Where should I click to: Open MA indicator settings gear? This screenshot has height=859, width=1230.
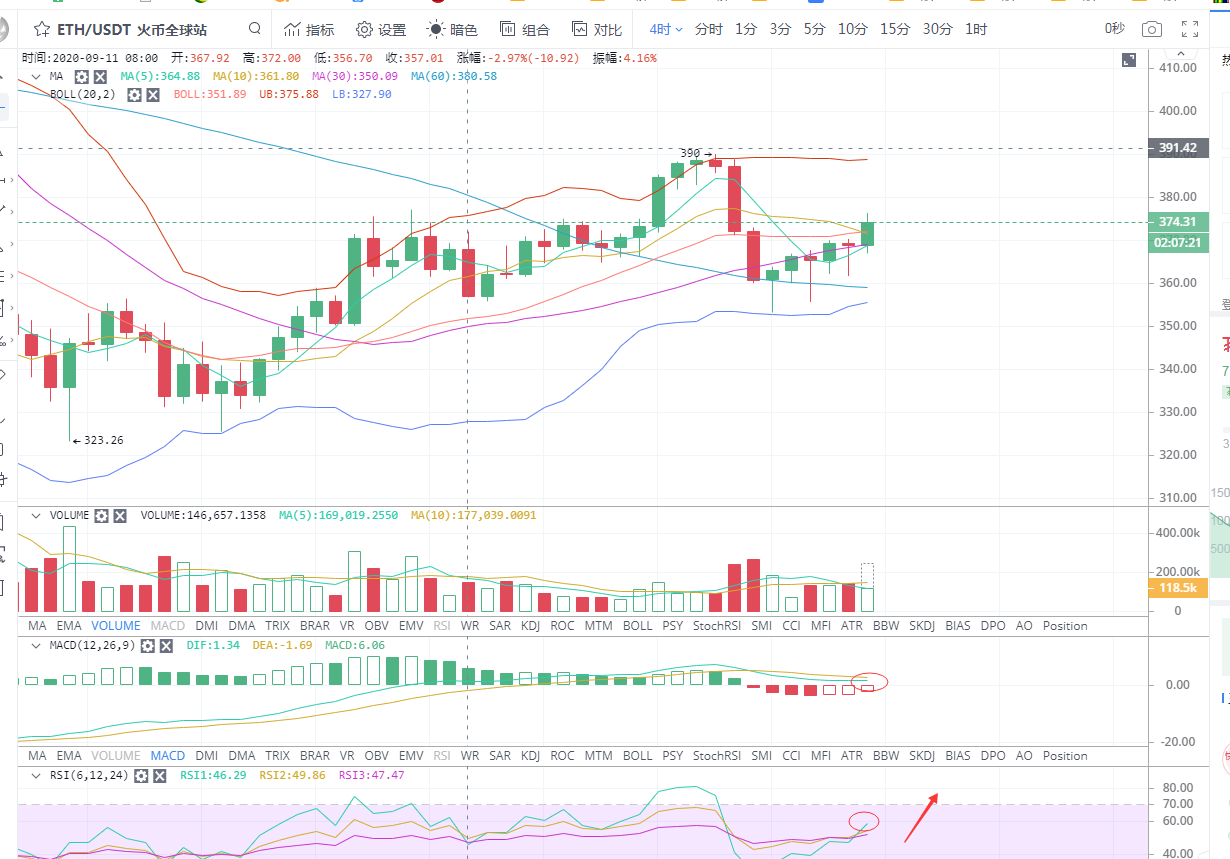pyautogui.click(x=82, y=76)
